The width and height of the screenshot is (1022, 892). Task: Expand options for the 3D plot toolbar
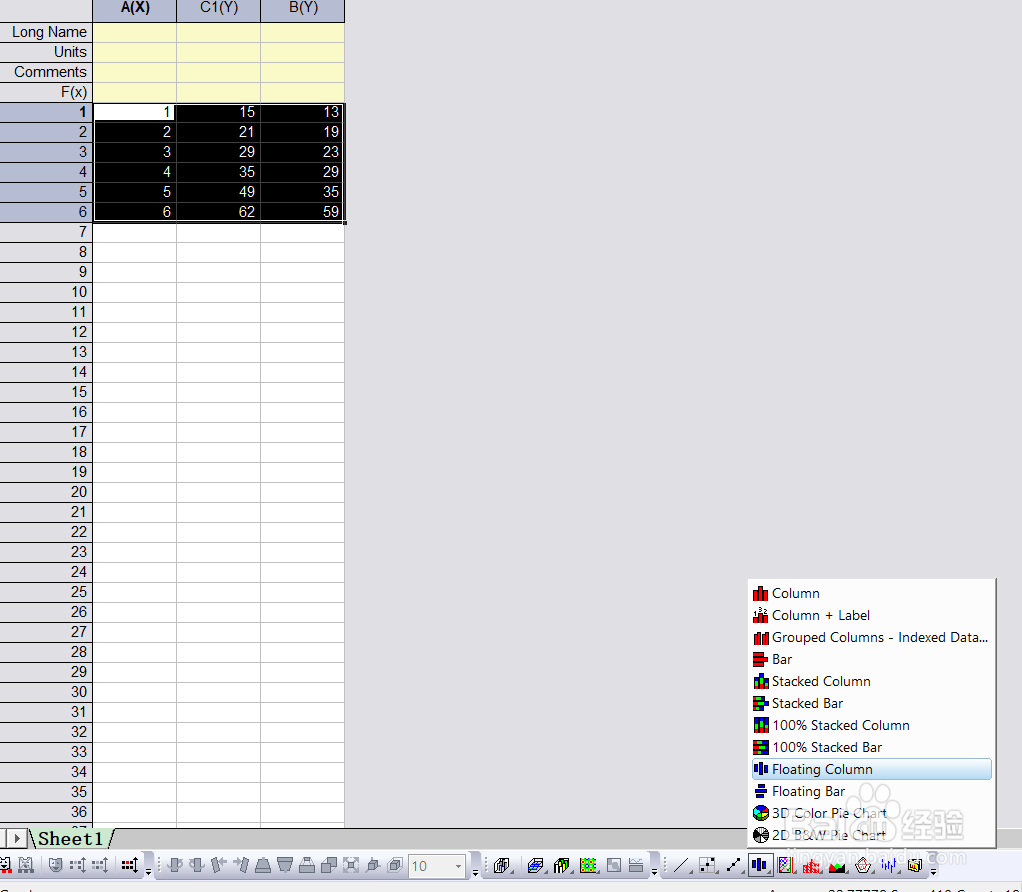(654, 871)
